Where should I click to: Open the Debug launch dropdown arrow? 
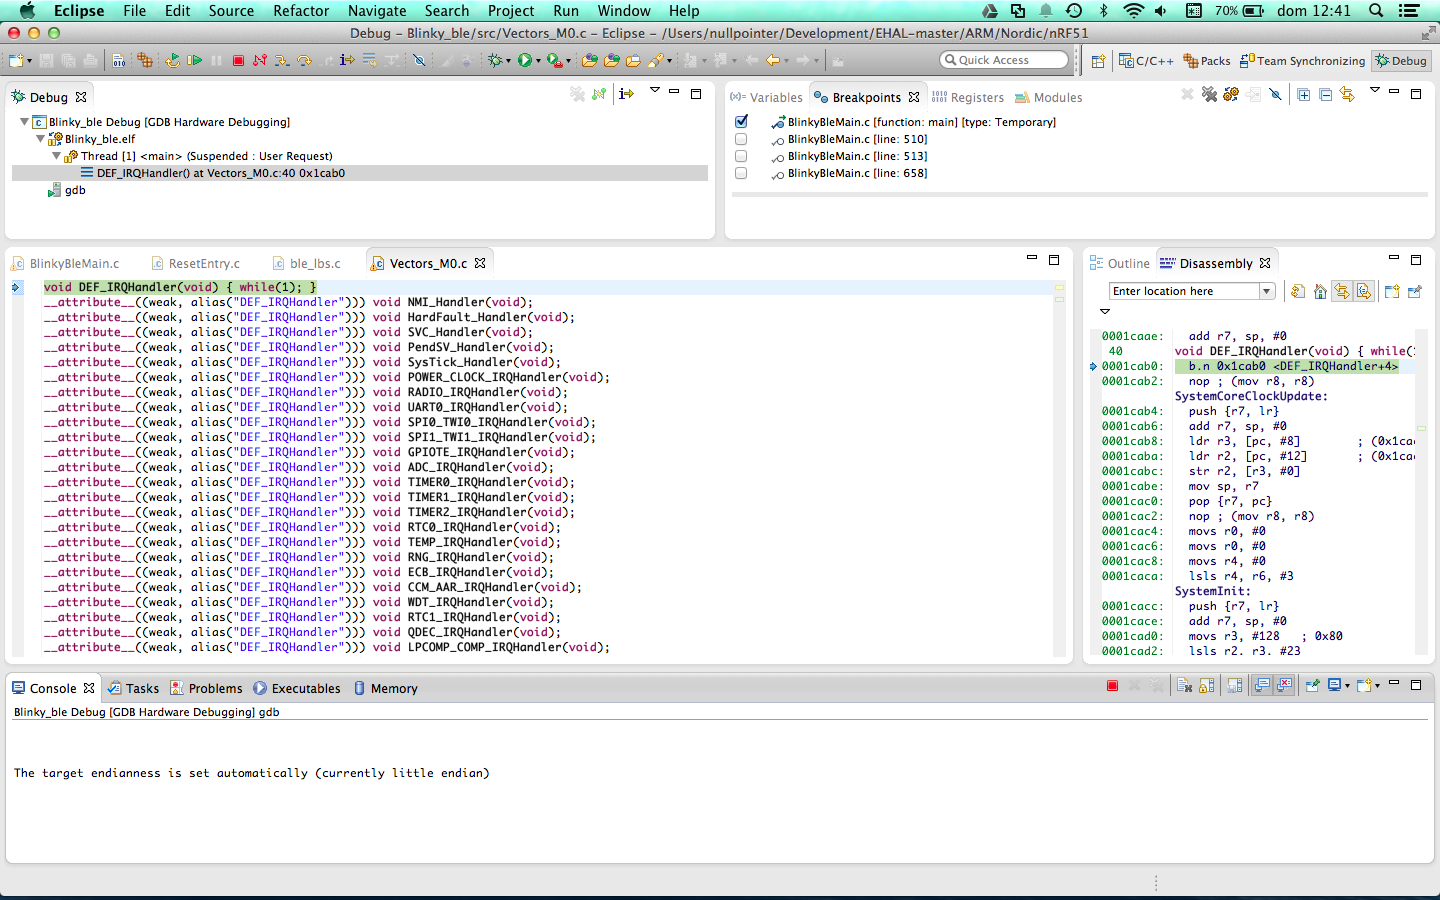point(509,61)
